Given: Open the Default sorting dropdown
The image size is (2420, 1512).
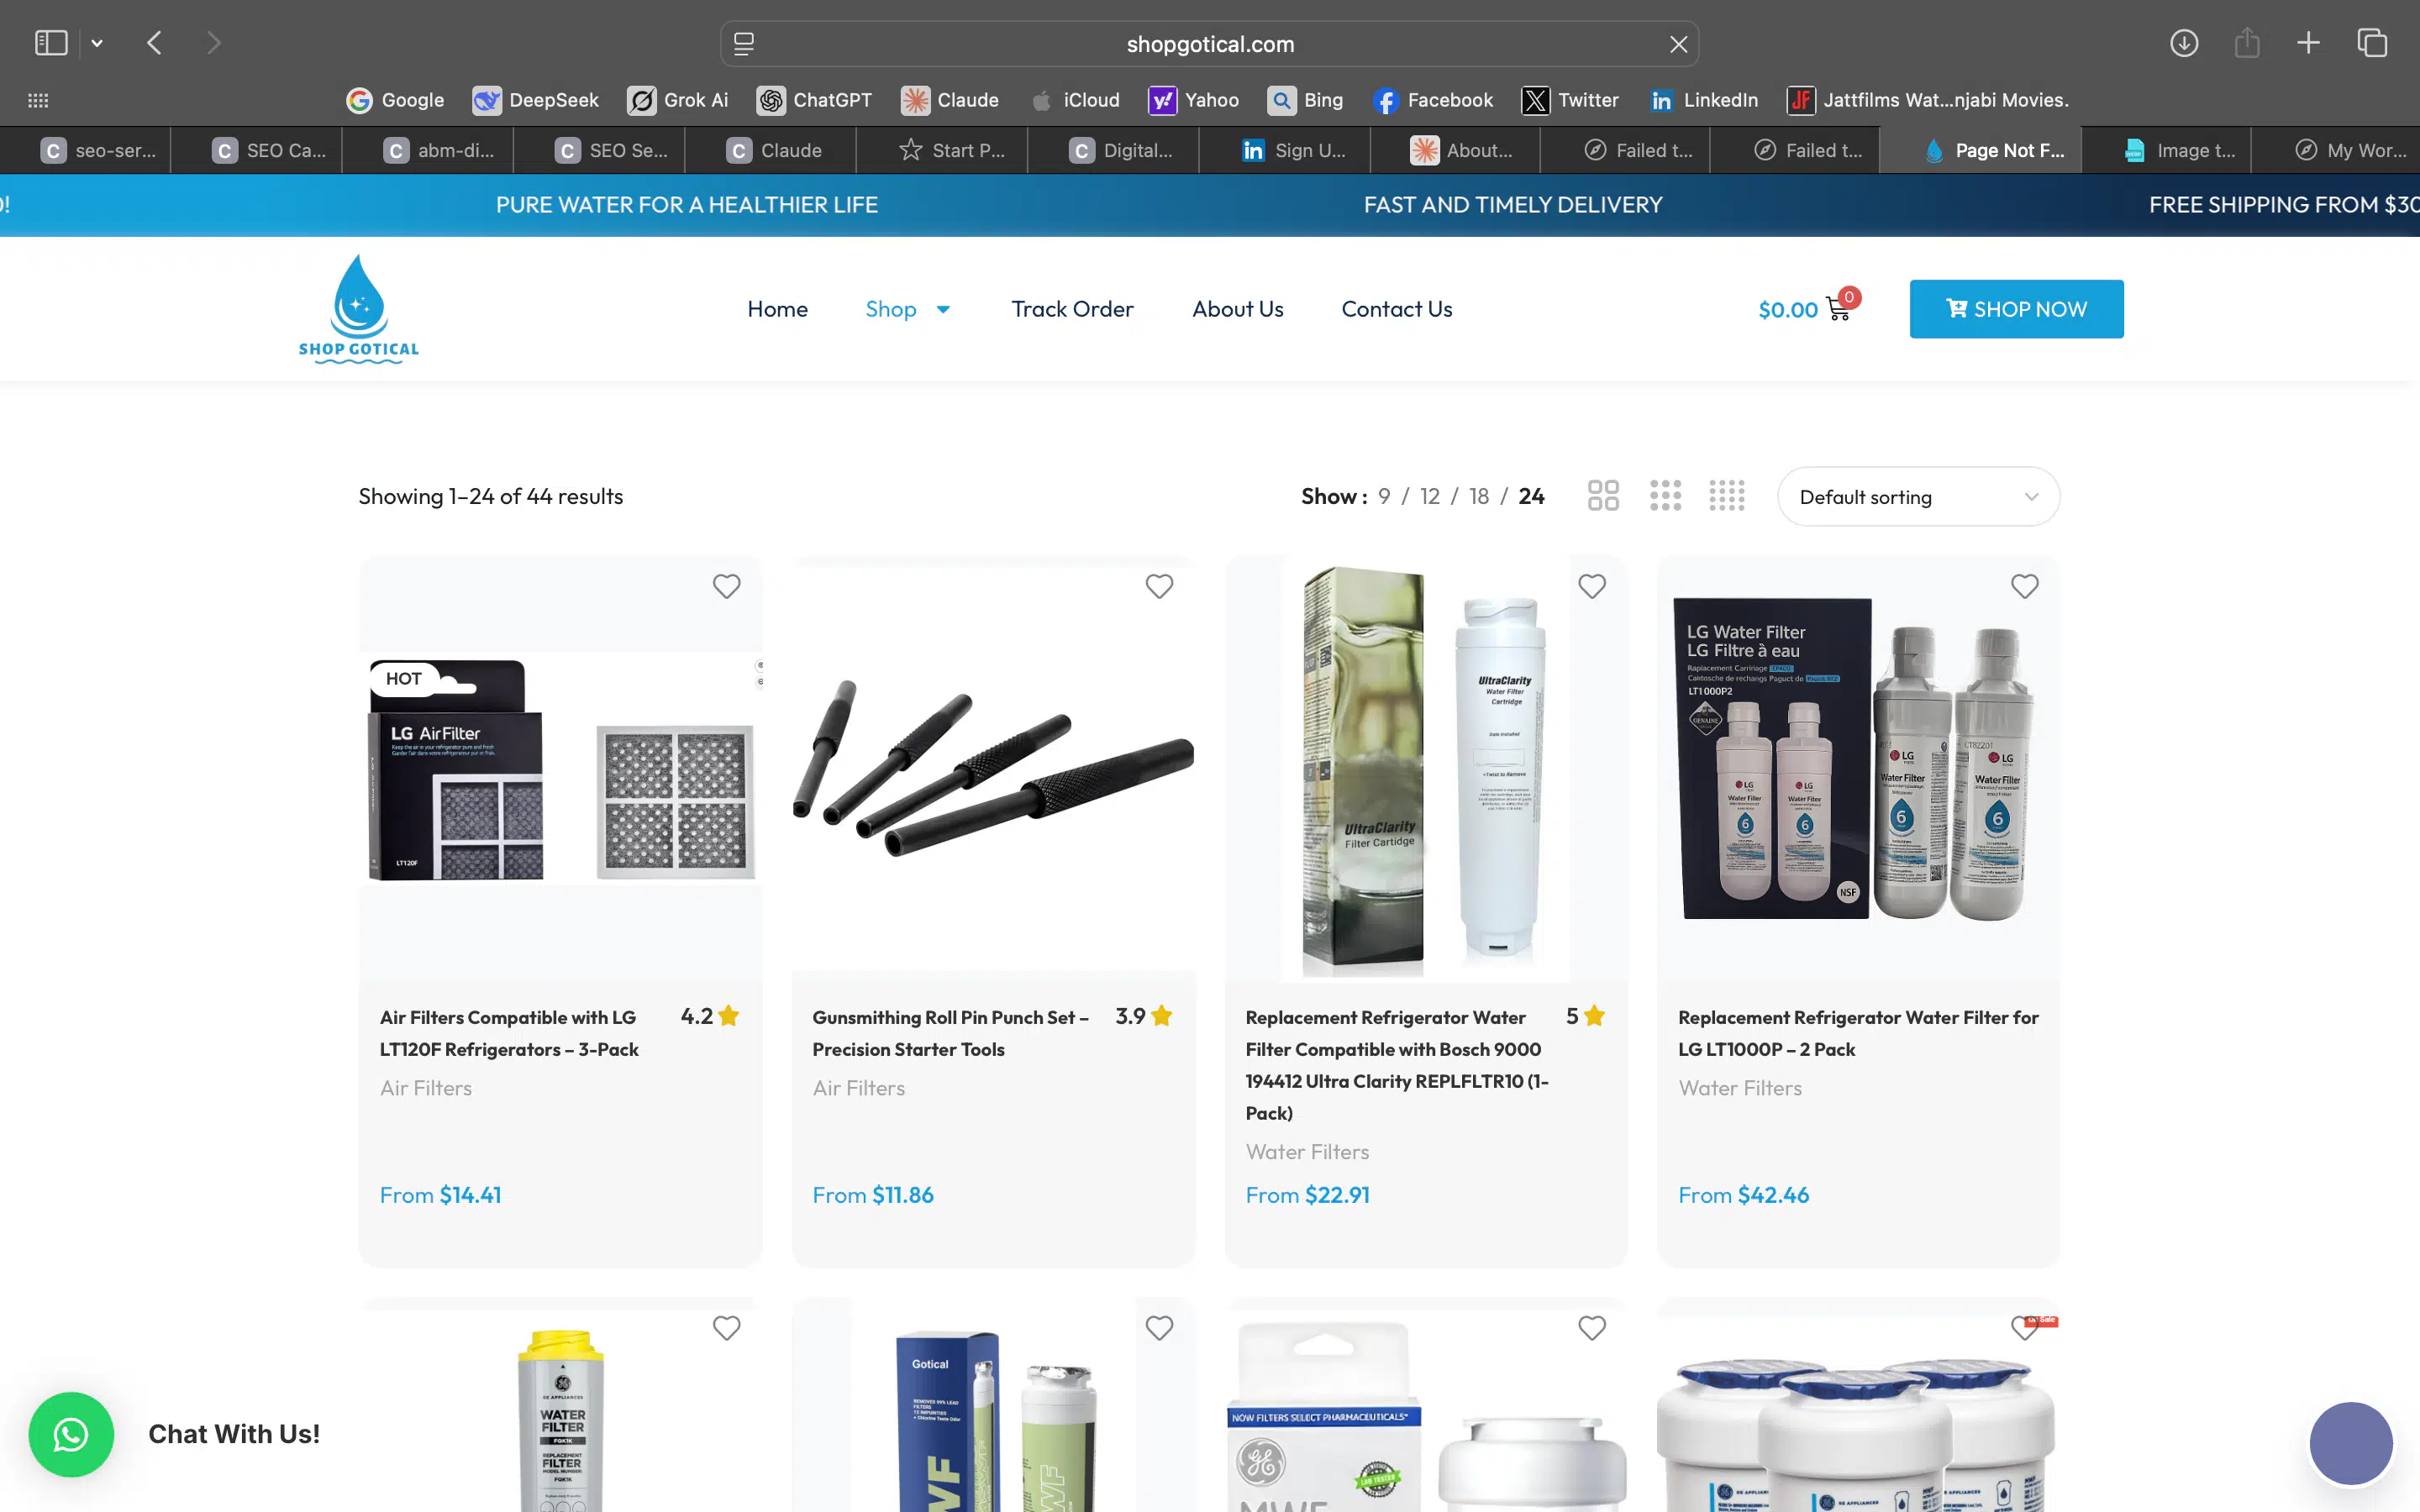Looking at the screenshot, I should click(x=1917, y=496).
